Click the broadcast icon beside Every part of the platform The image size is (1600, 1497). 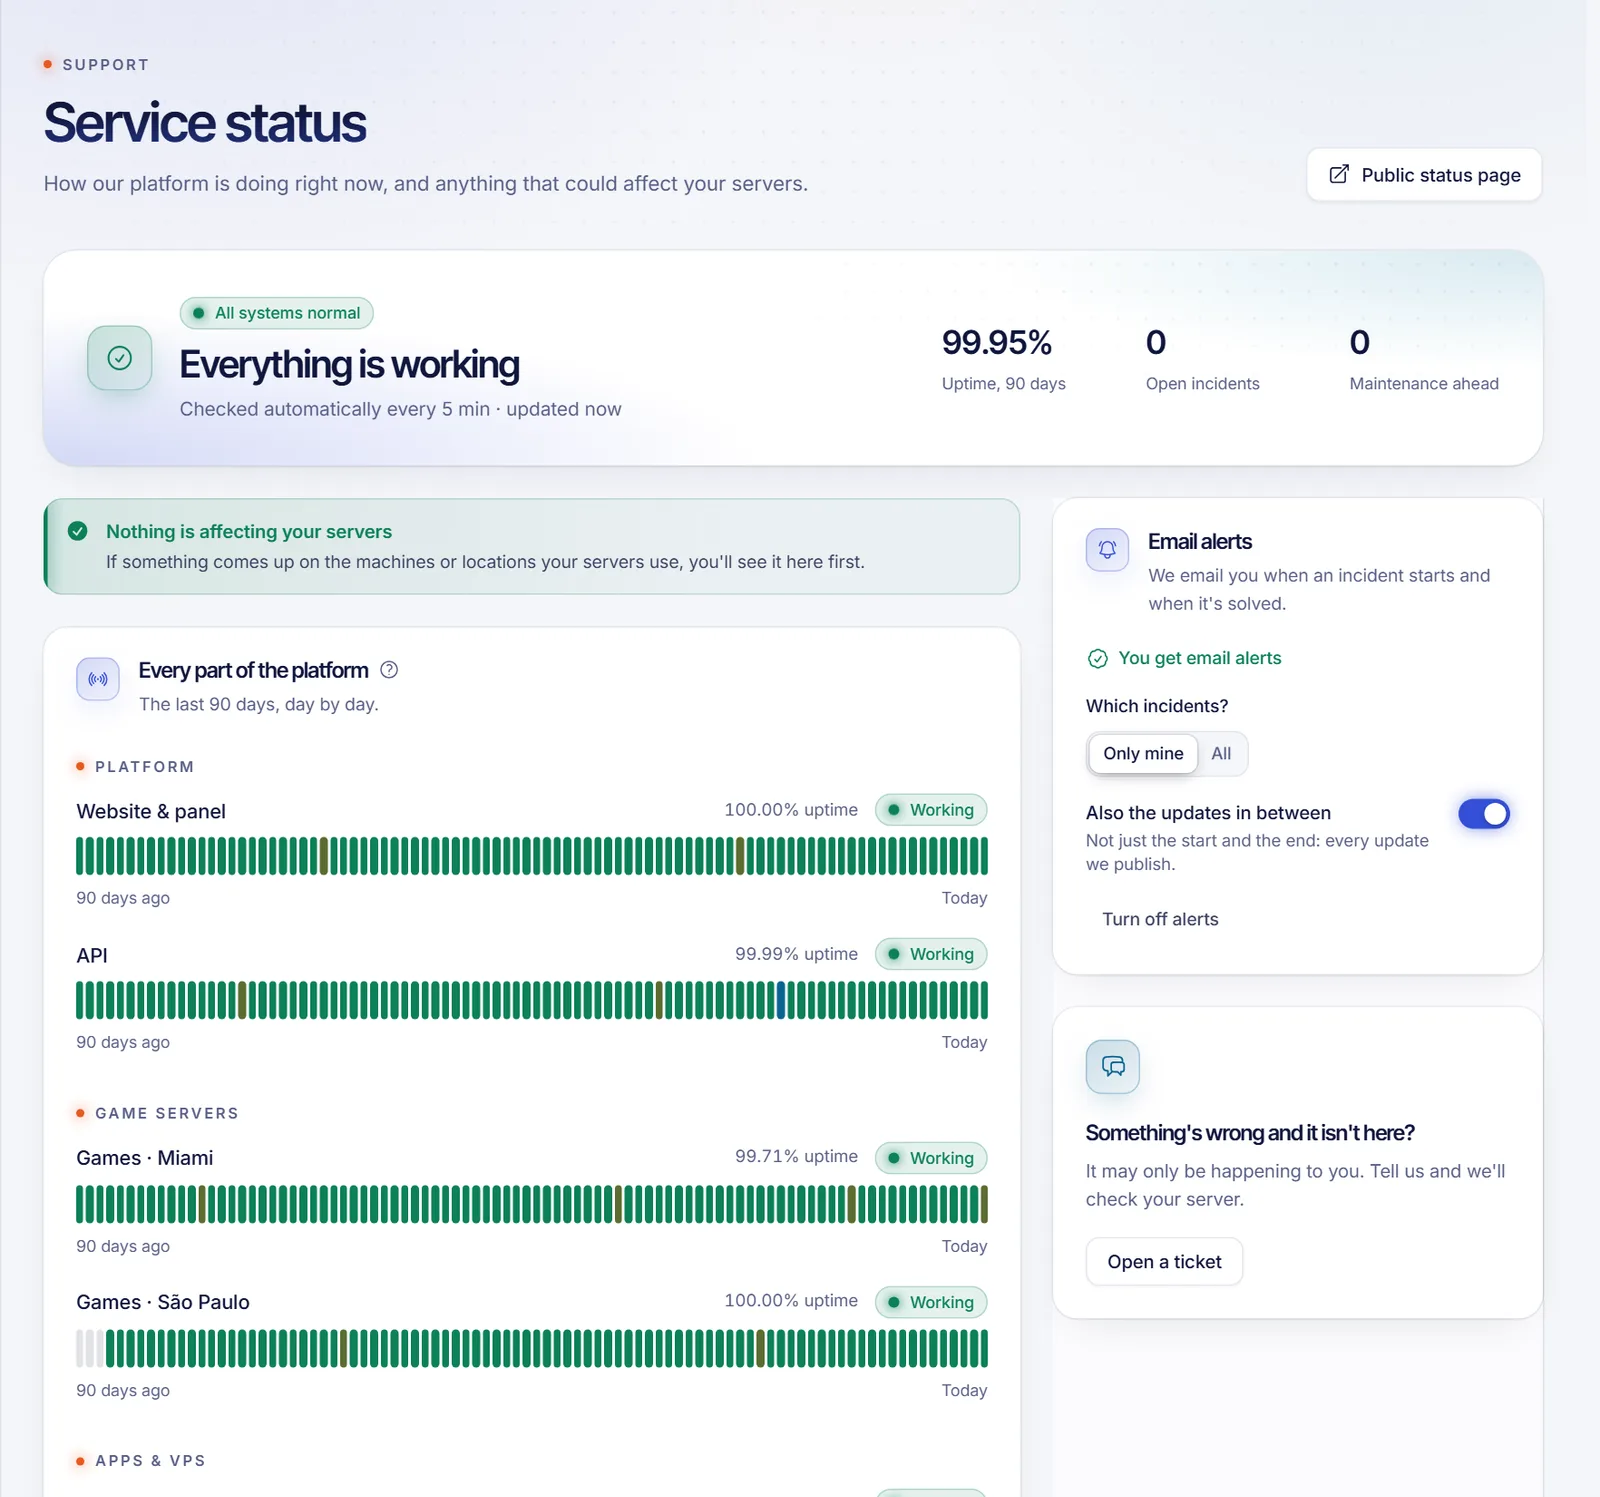point(98,680)
